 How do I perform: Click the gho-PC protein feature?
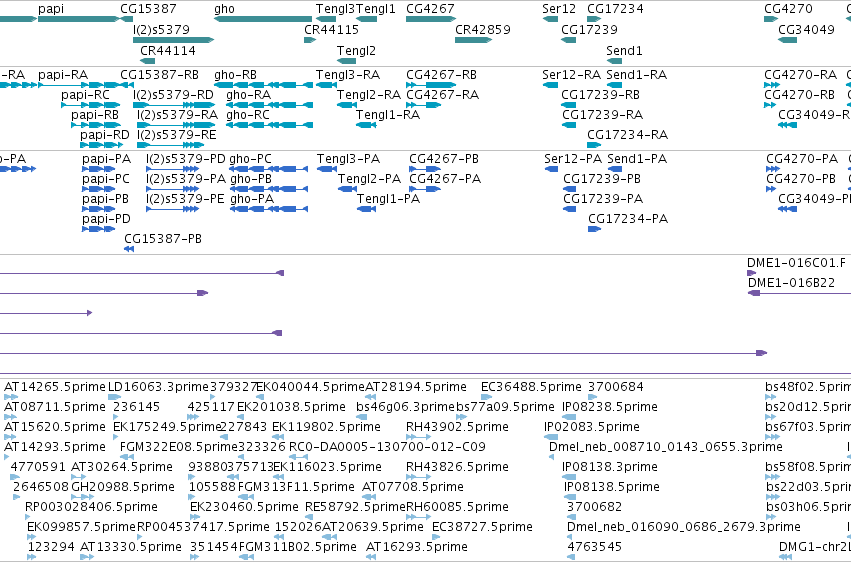click(x=269, y=169)
